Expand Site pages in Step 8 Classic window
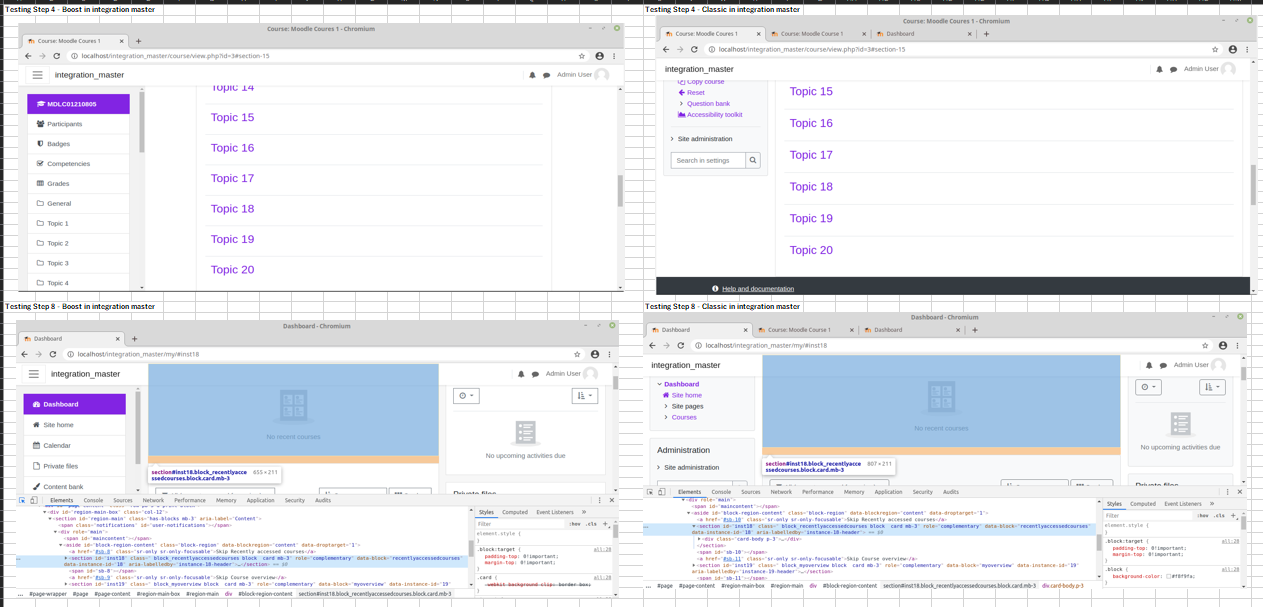The image size is (1263, 607). [x=667, y=406]
